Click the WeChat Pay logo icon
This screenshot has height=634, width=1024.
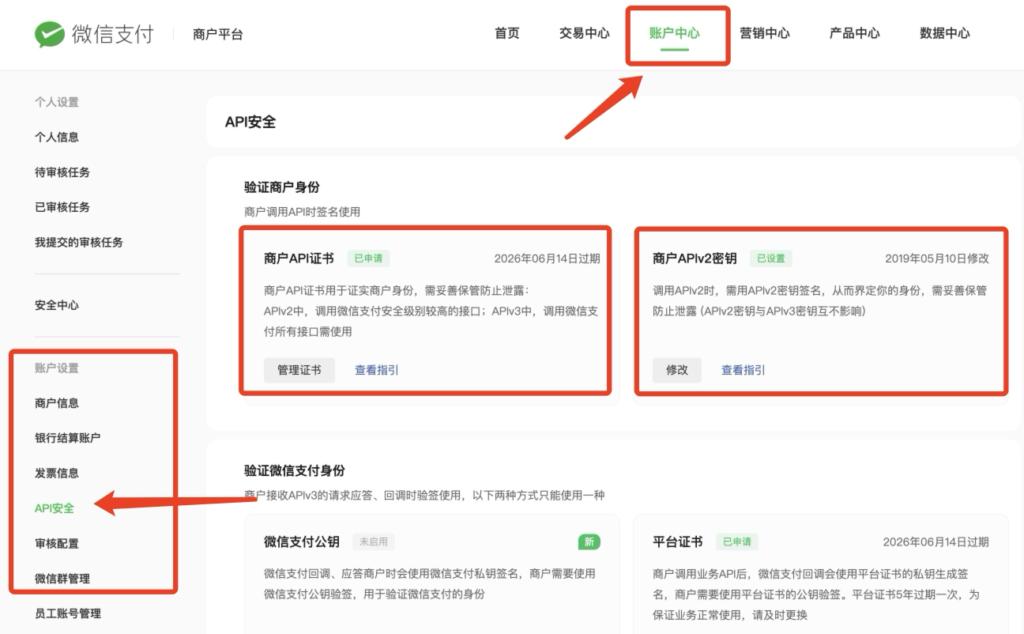coord(50,34)
